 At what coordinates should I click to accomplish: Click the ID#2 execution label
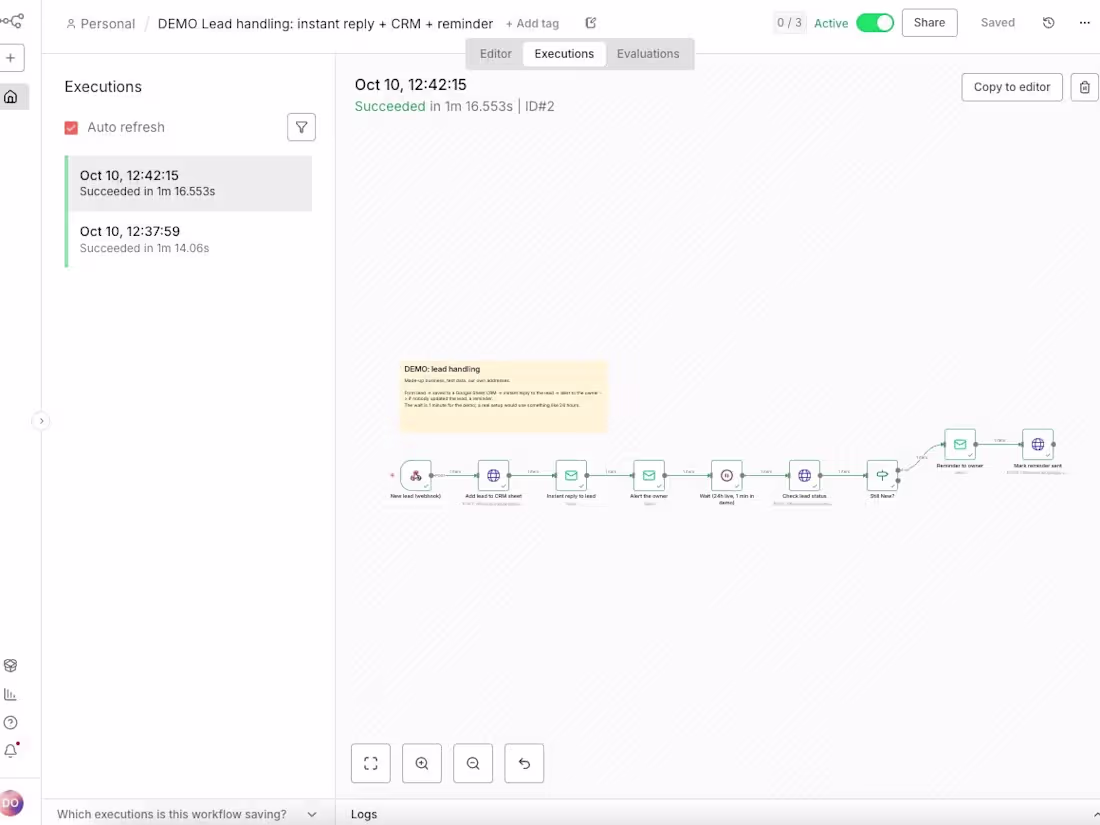point(539,107)
